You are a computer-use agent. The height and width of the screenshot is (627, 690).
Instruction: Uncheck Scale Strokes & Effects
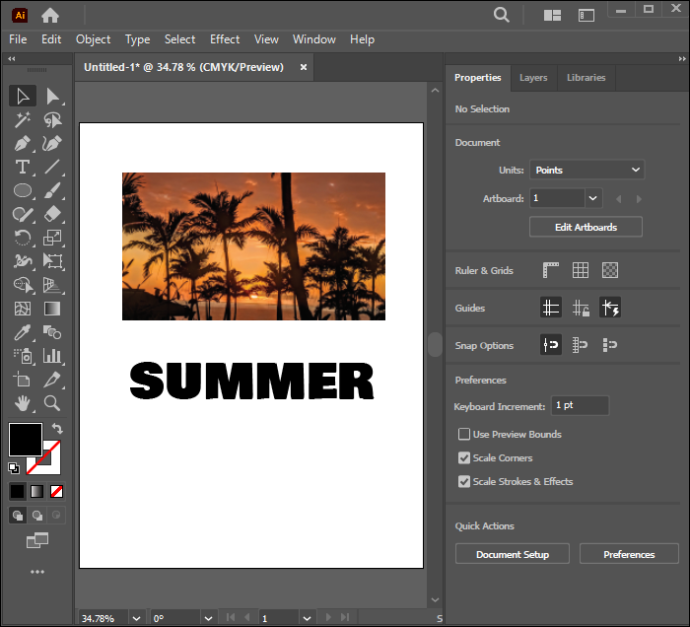[464, 481]
